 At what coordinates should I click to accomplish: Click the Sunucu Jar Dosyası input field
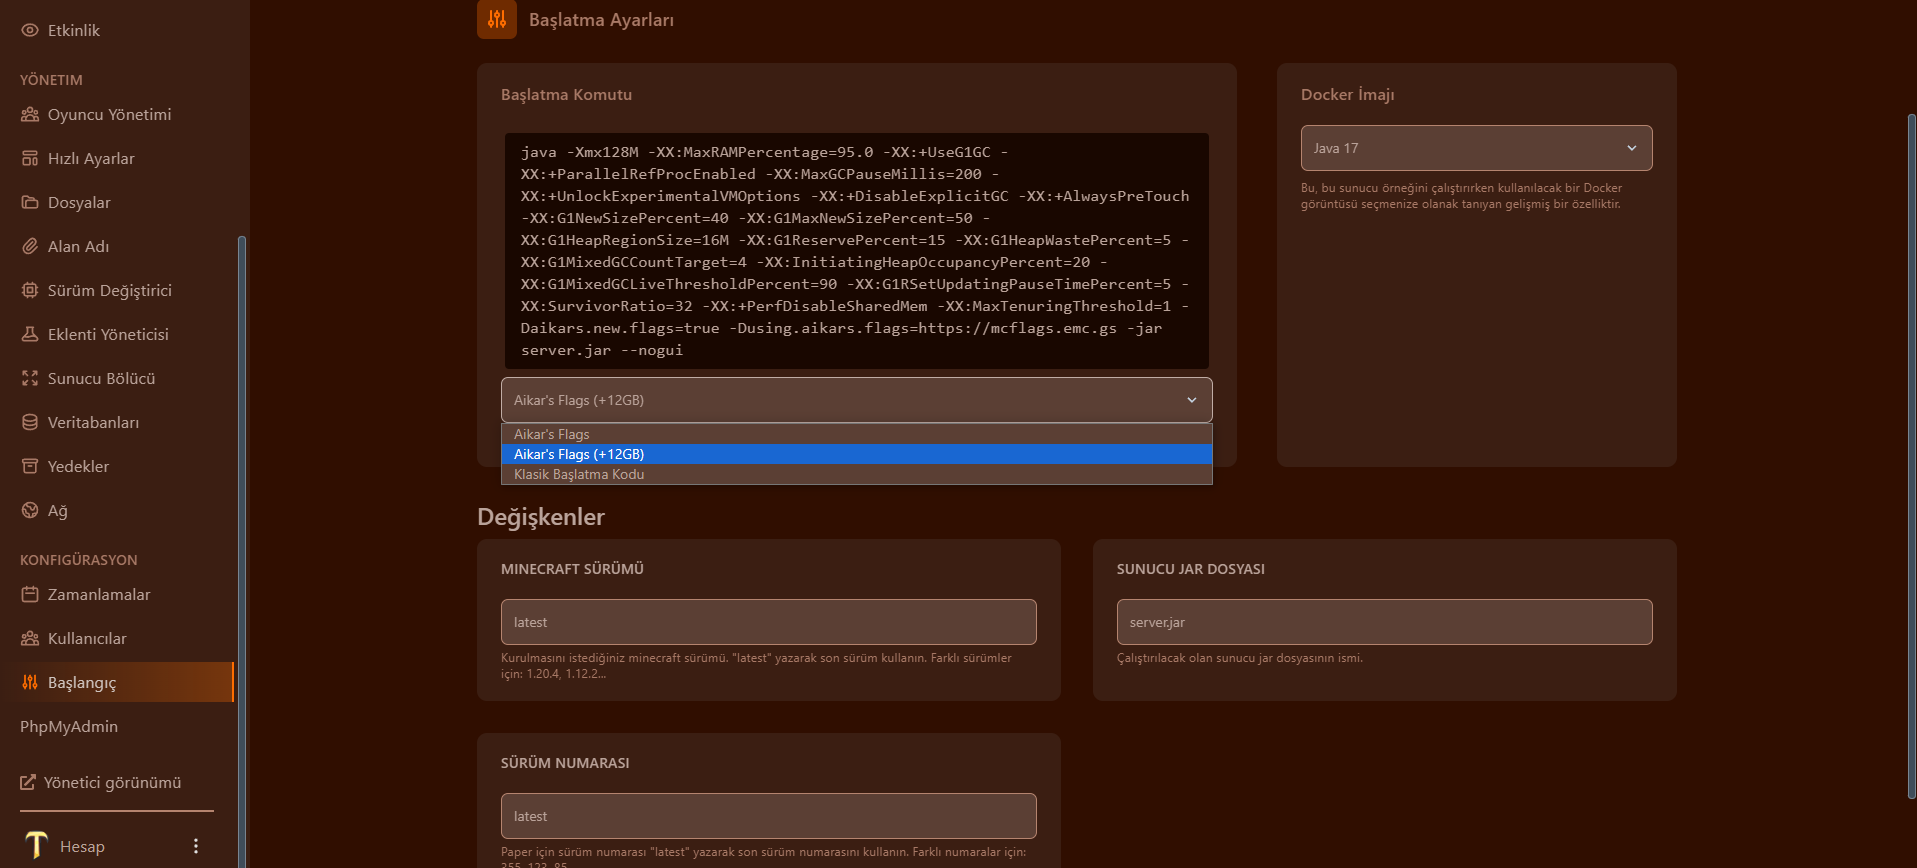tap(1384, 622)
